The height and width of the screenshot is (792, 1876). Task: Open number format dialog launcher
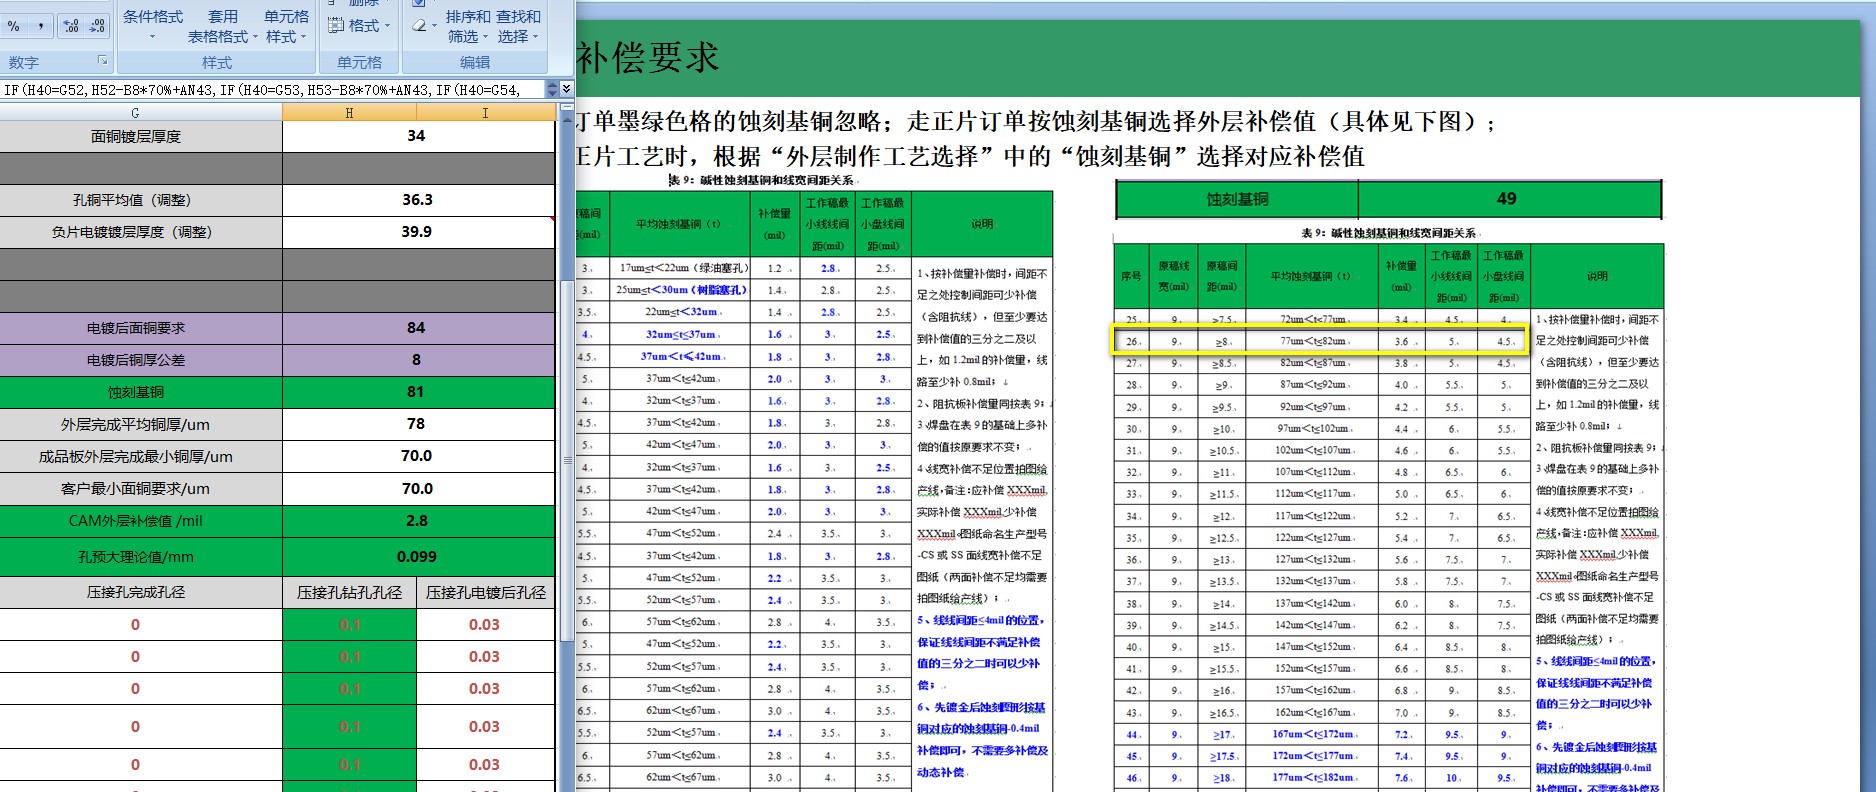(x=102, y=61)
